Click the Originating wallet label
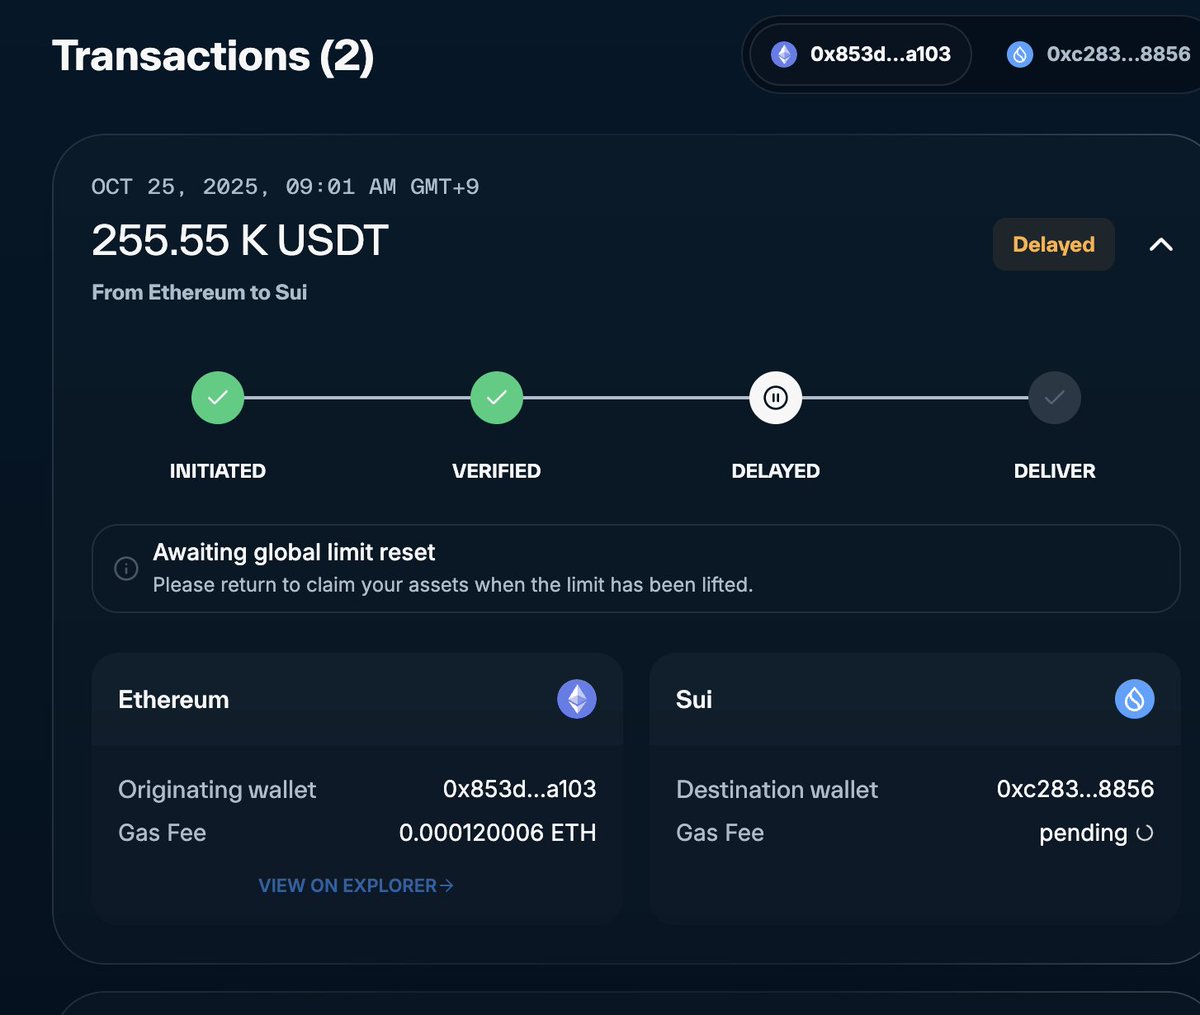 [x=217, y=790]
